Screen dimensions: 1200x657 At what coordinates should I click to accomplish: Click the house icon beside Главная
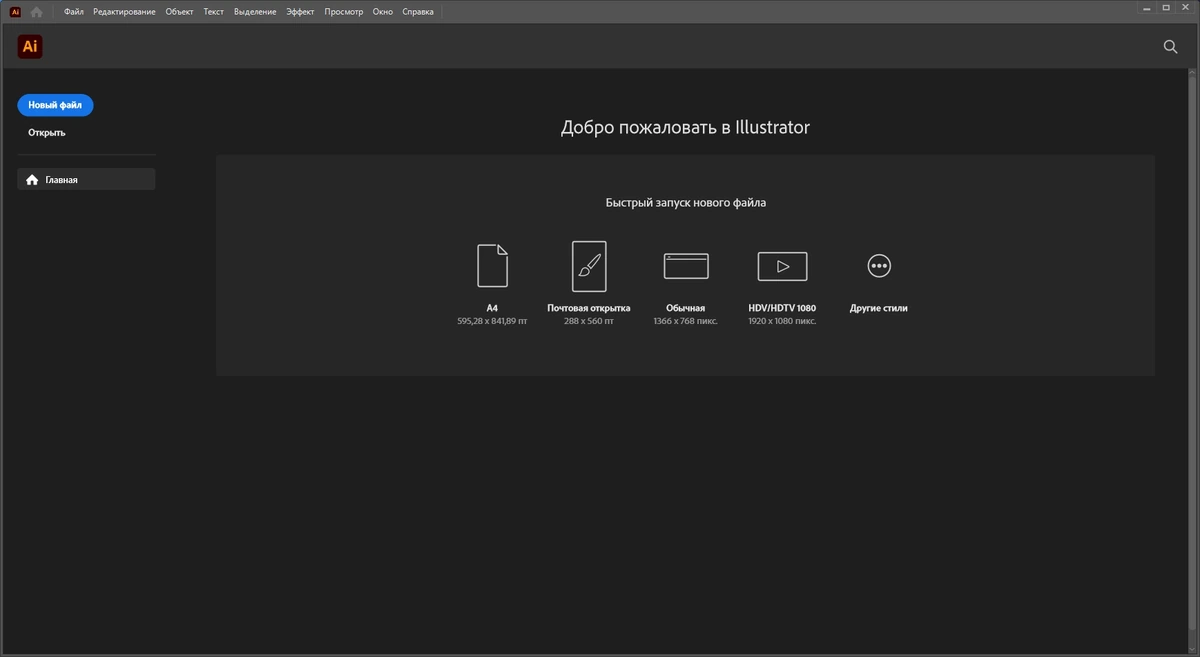pyautogui.click(x=32, y=180)
